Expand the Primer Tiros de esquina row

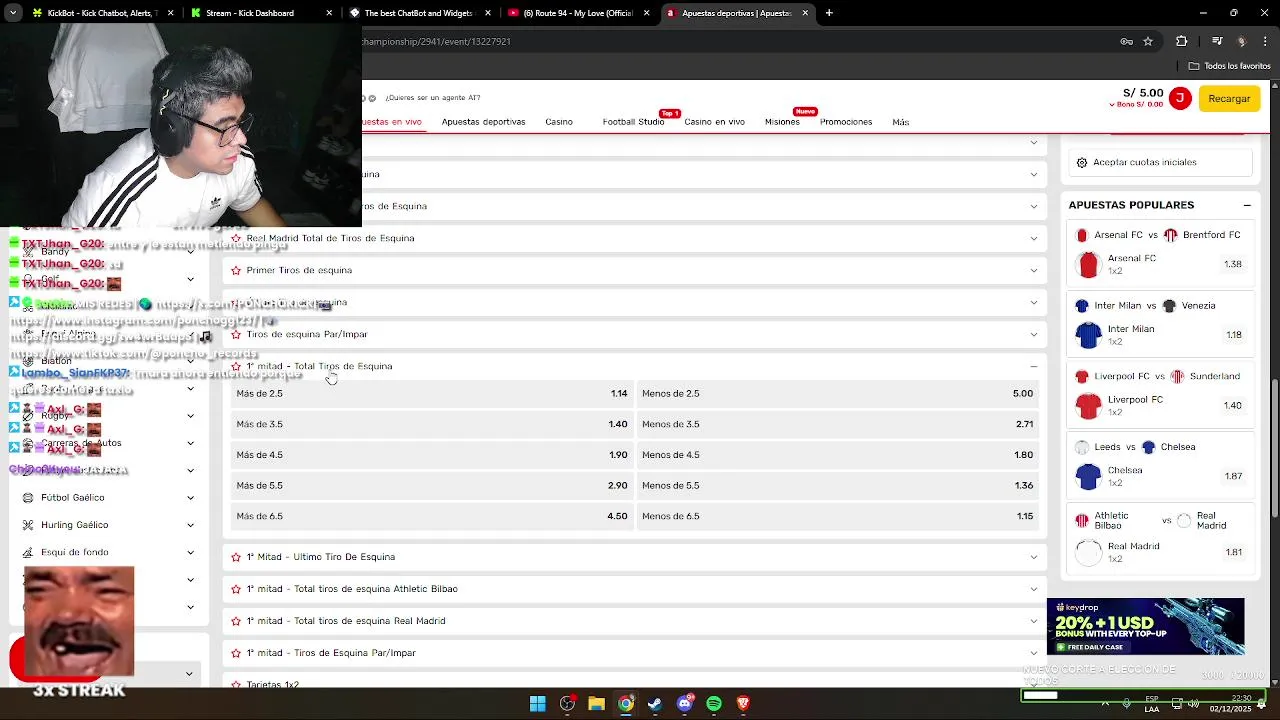tap(1034, 270)
